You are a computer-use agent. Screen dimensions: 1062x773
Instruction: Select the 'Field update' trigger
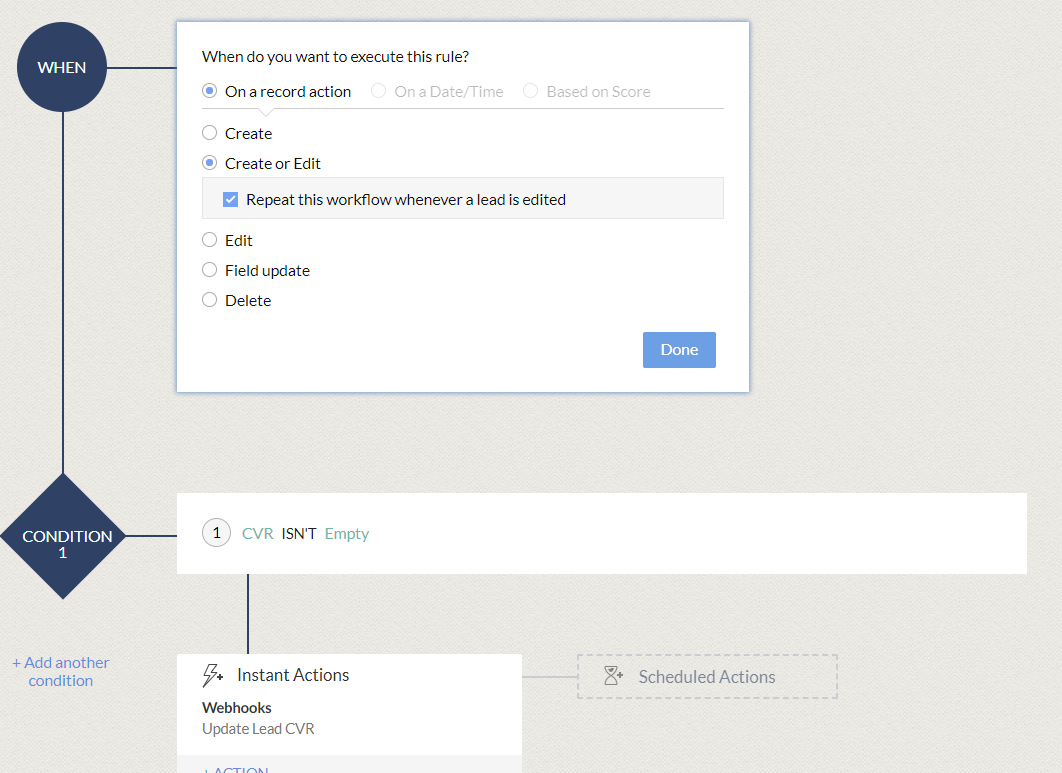pyautogui.click(x=209, y=270)
